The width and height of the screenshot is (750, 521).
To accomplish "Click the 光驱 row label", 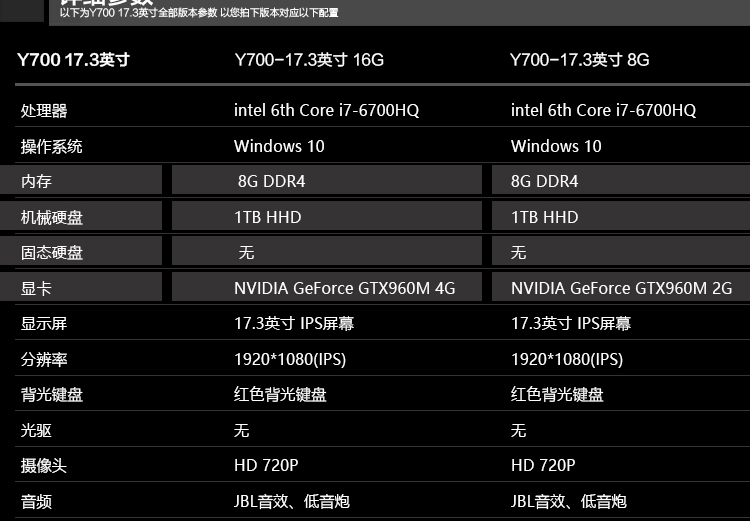I will (x=36, y=430).
